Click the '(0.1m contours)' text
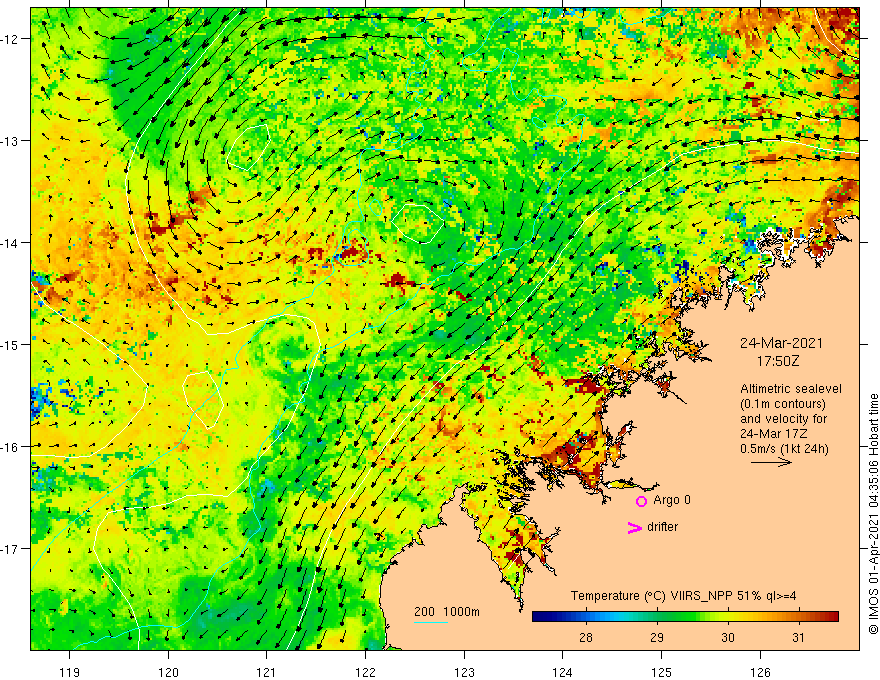The width and height of the screenshot is (880, 680). click(783, 404)
